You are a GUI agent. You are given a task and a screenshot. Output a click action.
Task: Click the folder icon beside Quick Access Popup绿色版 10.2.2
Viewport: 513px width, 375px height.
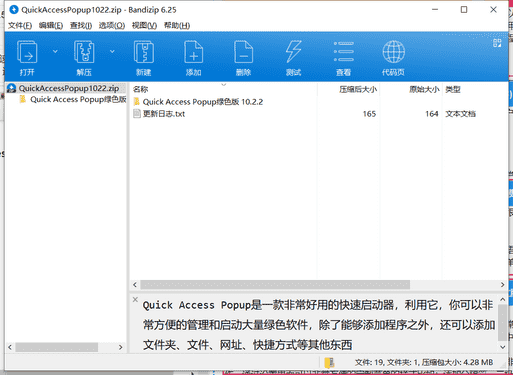pyautogui.click(x=137, y=102)
